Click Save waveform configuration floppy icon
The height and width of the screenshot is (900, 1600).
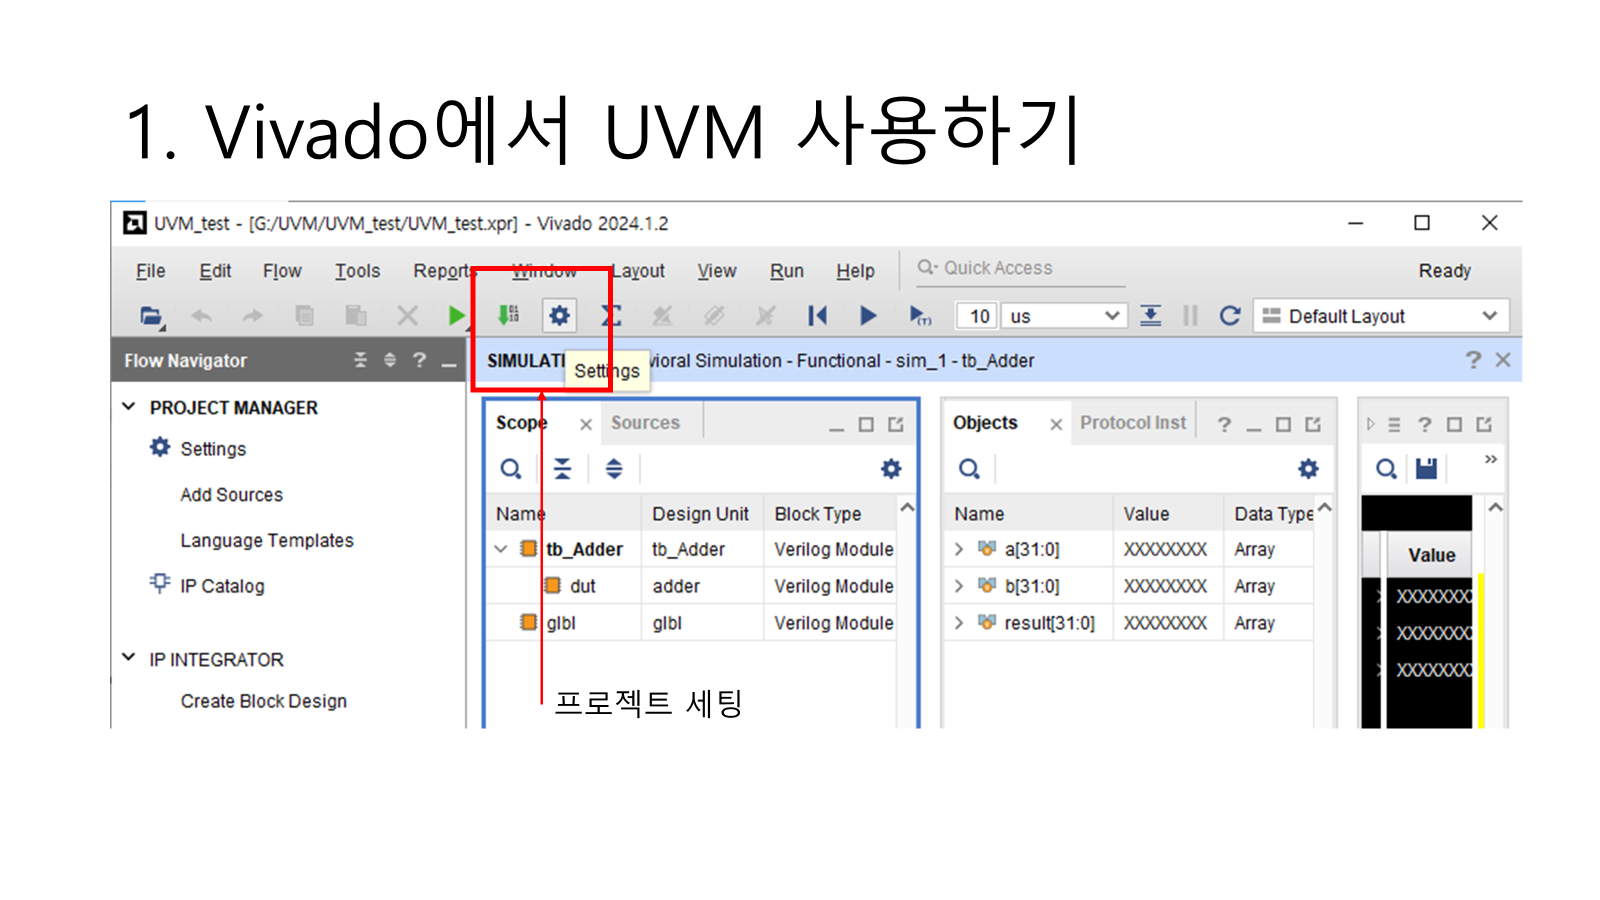[1427, 468]
